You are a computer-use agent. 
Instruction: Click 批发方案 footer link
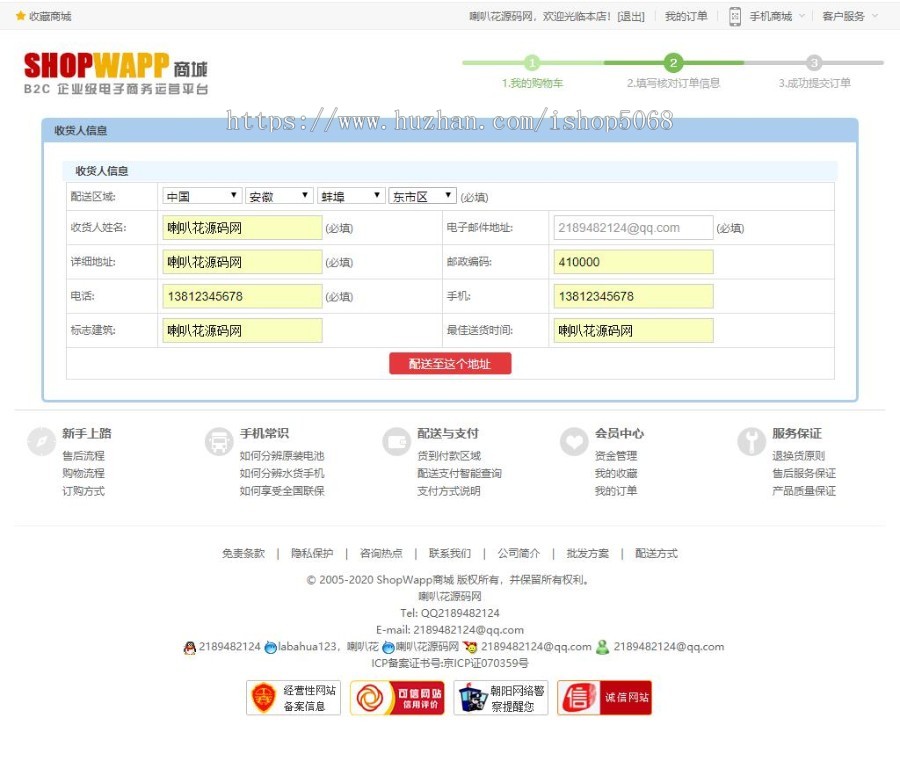pos(587,553)
